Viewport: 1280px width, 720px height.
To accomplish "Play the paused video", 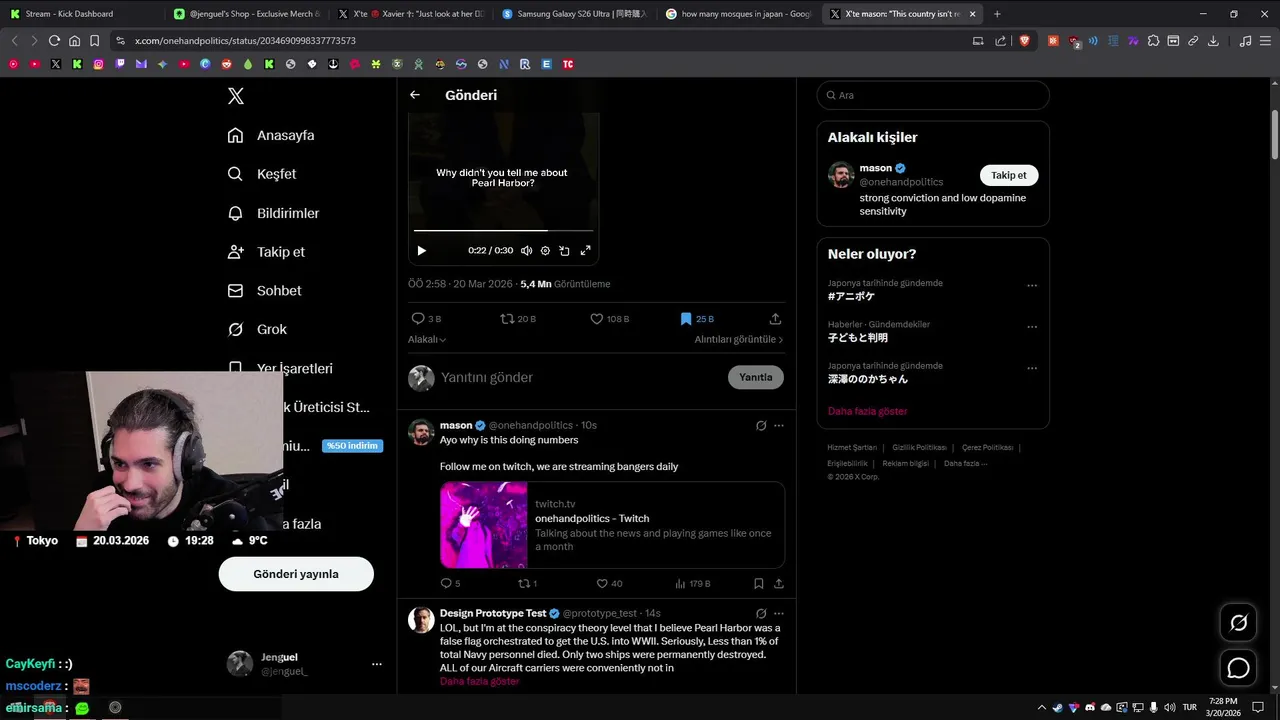I will 421,251.
